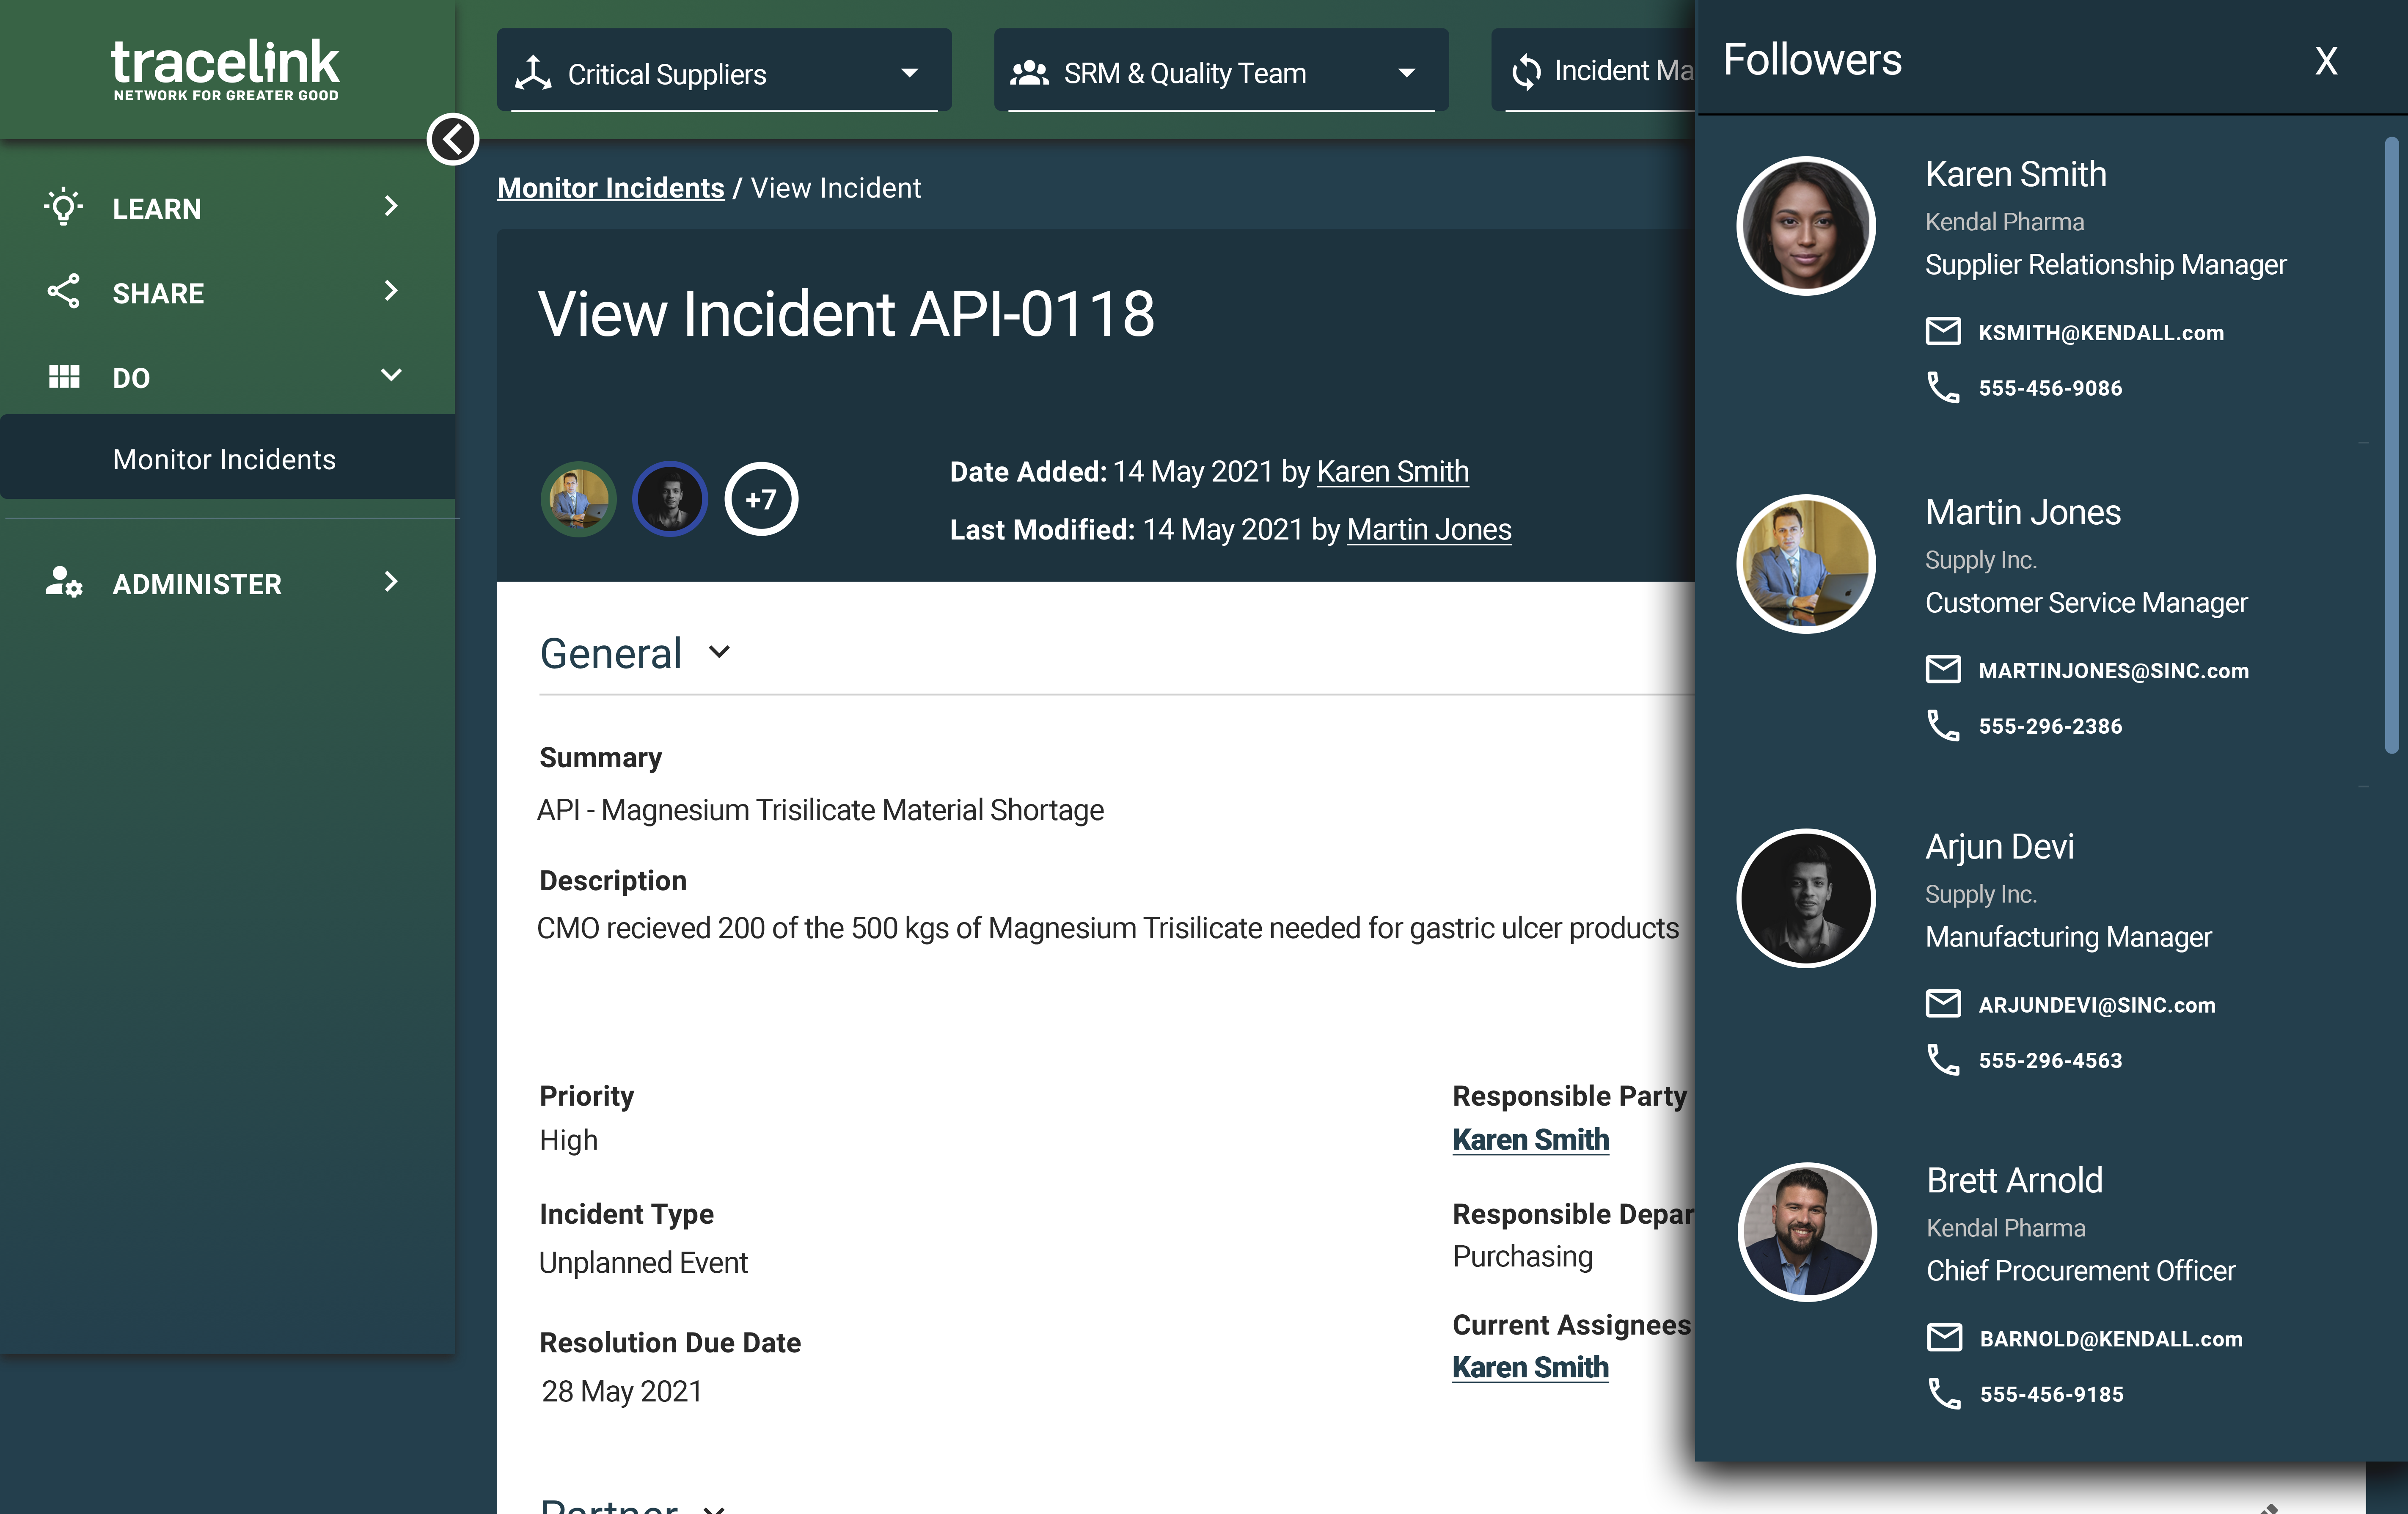This screenshot has height=1514, width=2408.
Task: Click the LEARN lightbulb icon
Action: pyautogui.click(x=64, y=207)
